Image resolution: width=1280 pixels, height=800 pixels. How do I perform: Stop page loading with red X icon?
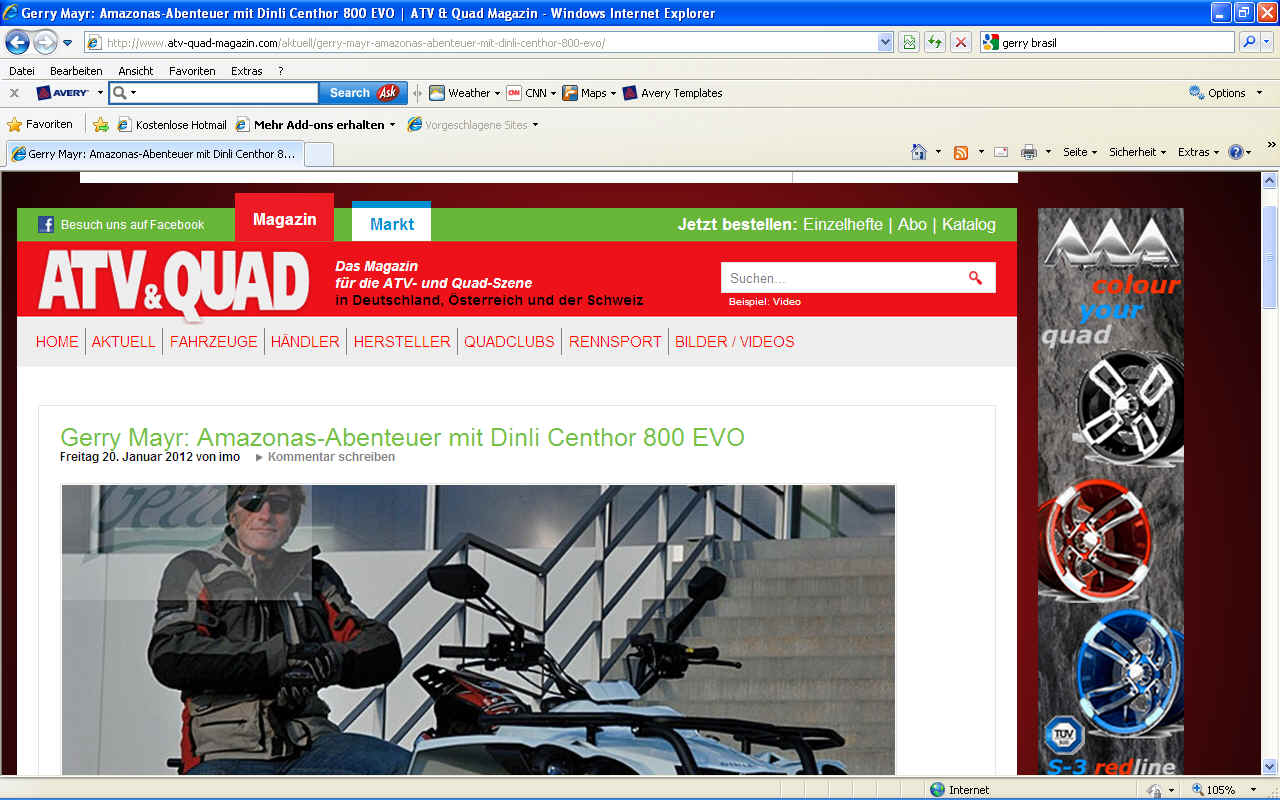(960, 42)
